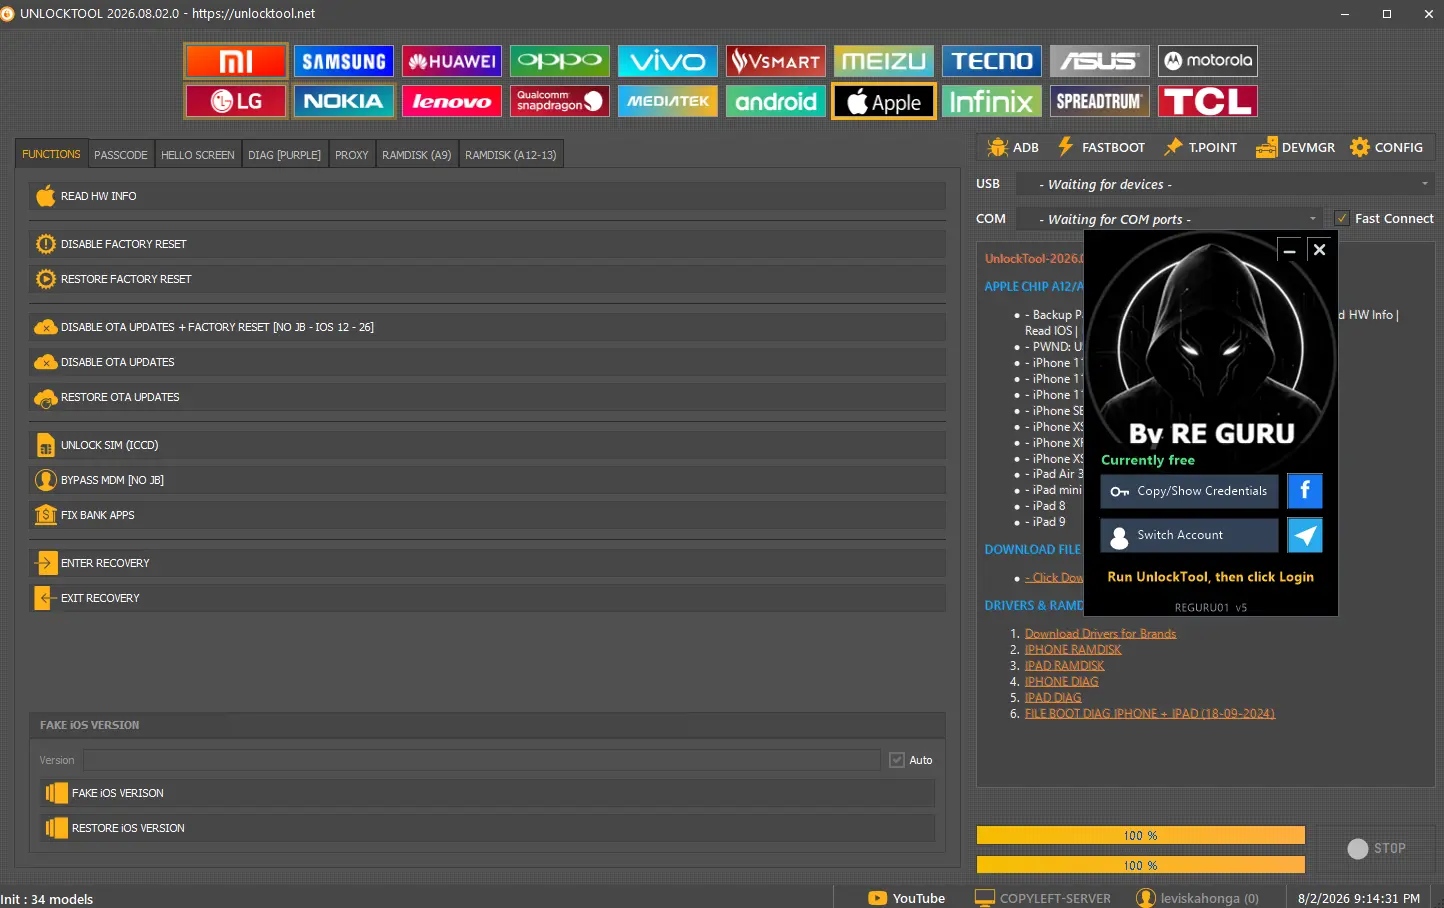Click EXIT RECOVERY

coord(488,598)
